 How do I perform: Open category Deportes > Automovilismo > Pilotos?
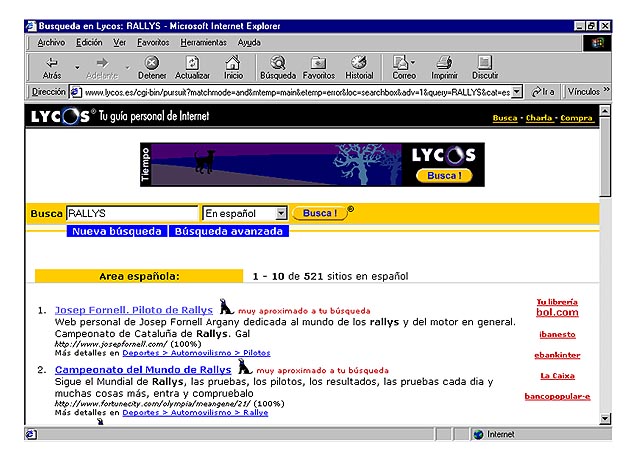pos(196,353)
